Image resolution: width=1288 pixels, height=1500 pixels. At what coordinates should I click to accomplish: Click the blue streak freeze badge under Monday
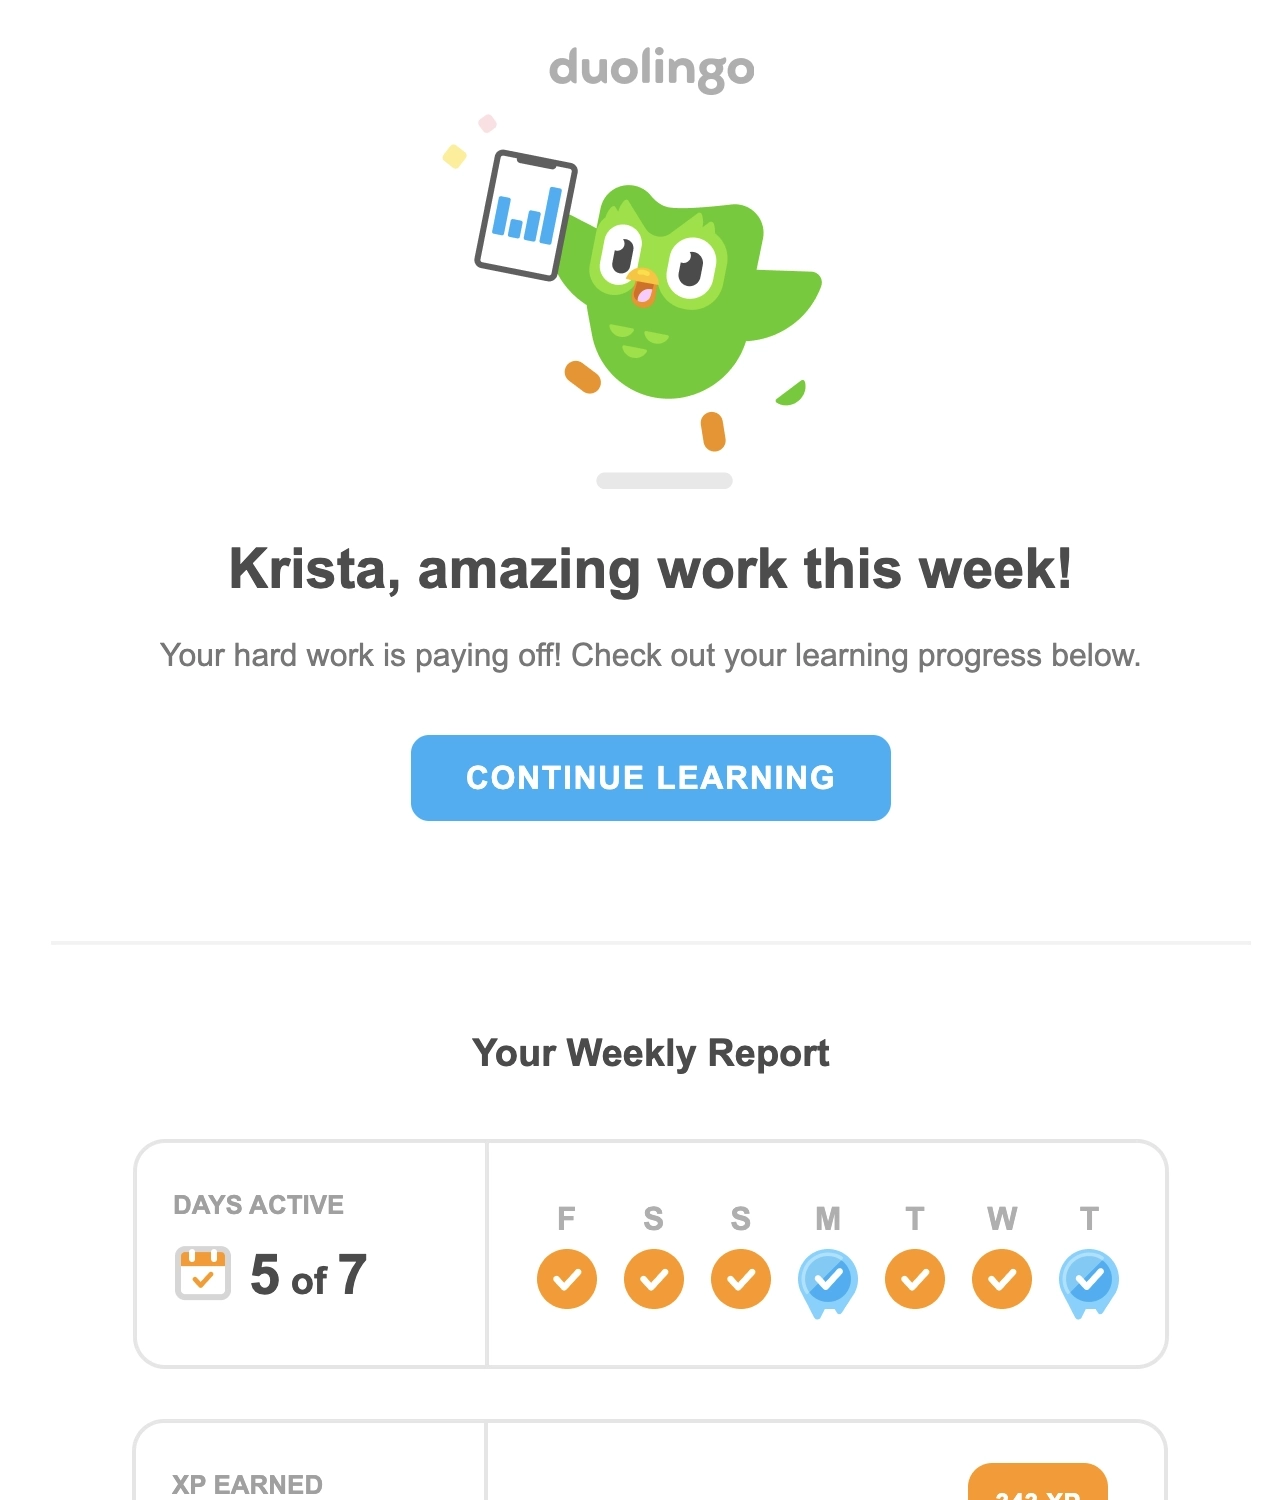pyautogui.click(x=828, y=1281)
